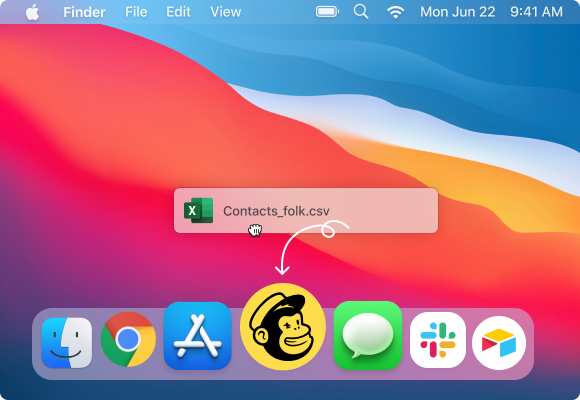Select the Contacts_folk.csv file name
580x400 pixels.
pyautogui.click(x=276, y=211)
